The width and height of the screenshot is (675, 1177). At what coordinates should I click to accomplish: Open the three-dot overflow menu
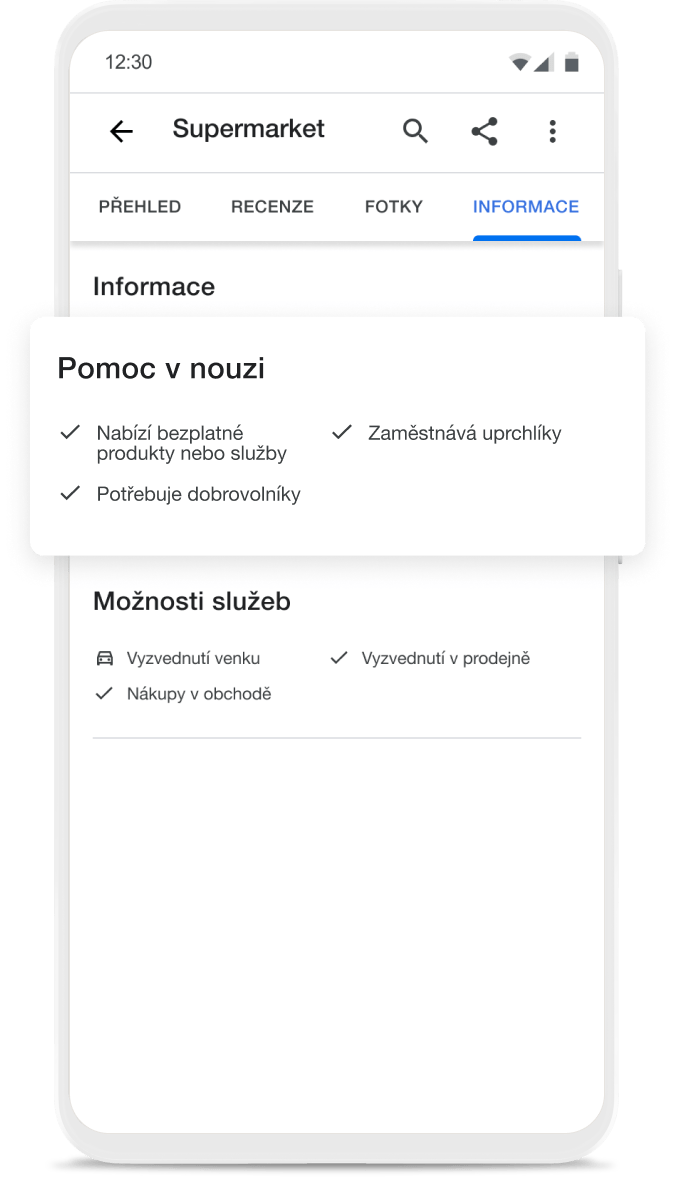coord(552,131)
